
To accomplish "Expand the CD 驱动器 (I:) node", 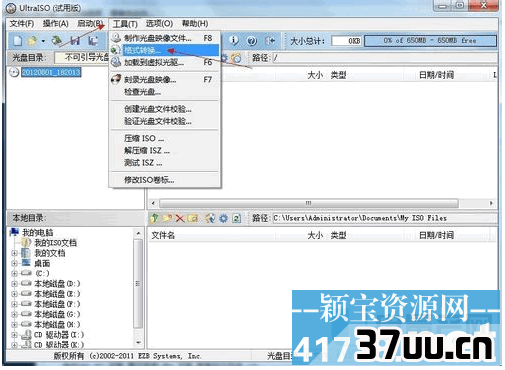I will [14, 335].
